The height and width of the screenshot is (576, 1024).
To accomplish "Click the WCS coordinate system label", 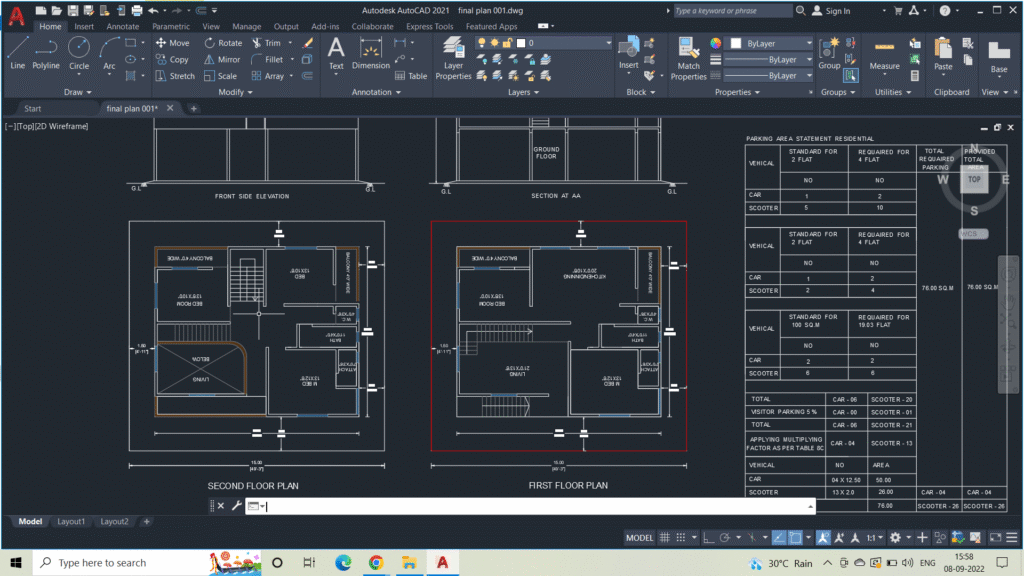I will tap(973, 234).
